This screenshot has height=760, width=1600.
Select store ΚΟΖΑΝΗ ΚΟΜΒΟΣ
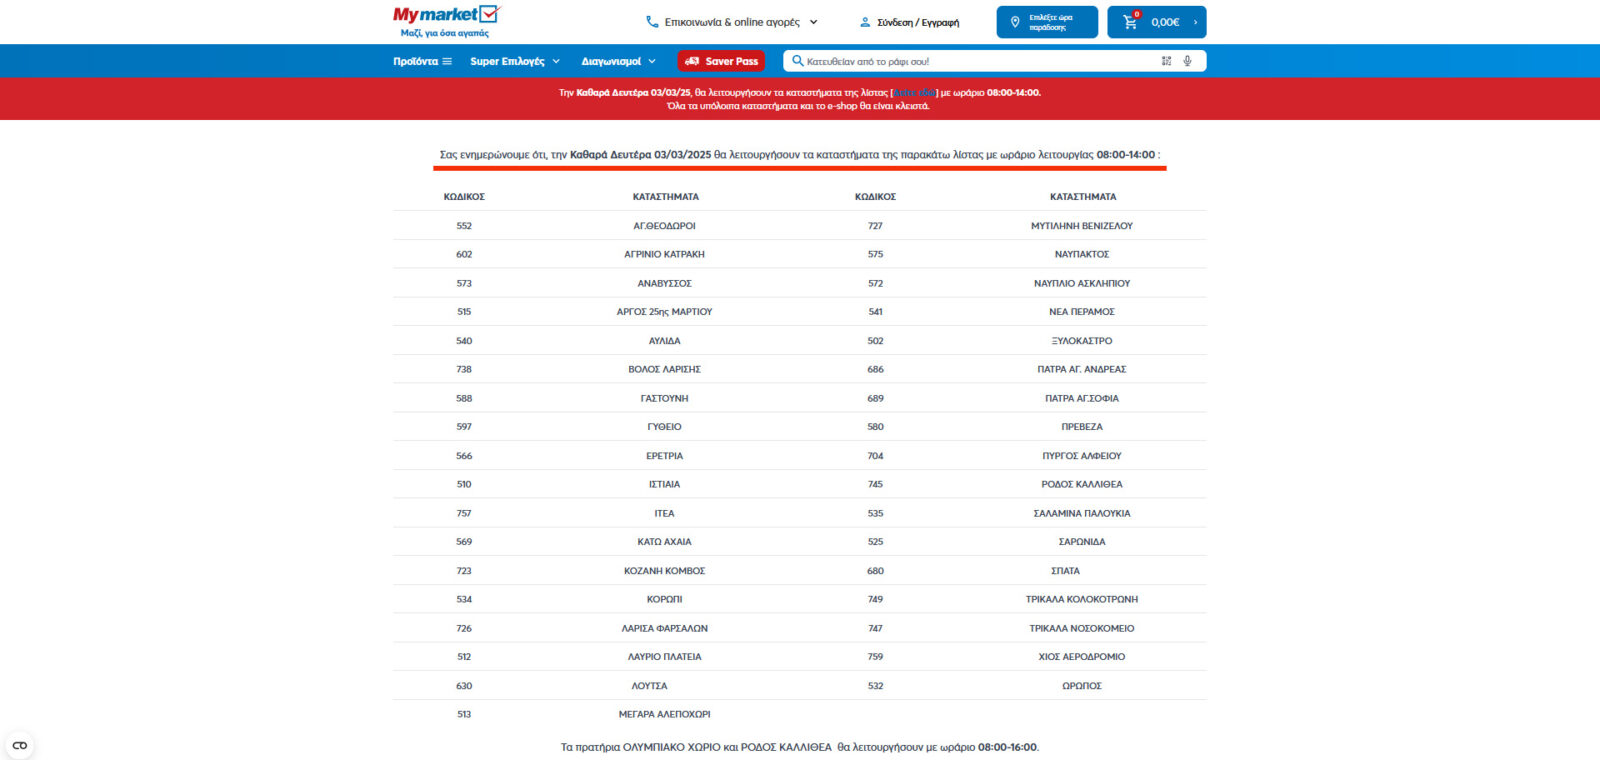(664, 571)
